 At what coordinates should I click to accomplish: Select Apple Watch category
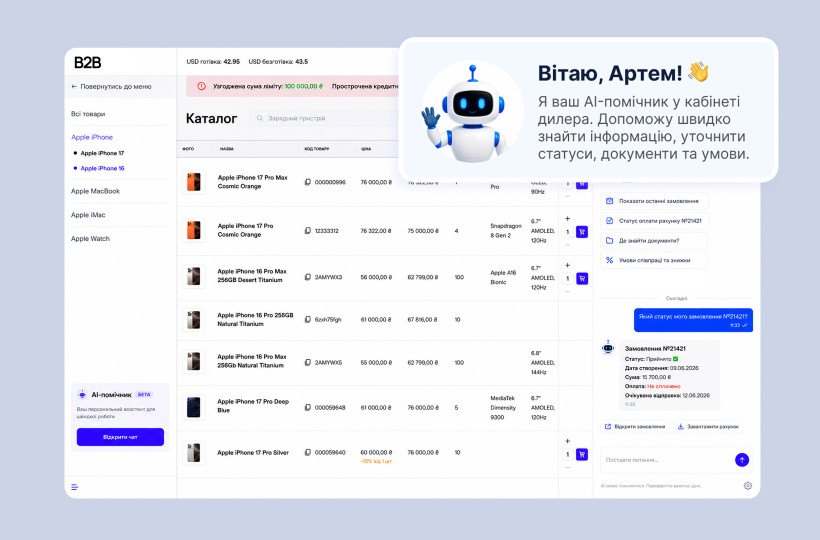[x=90, y=239]
